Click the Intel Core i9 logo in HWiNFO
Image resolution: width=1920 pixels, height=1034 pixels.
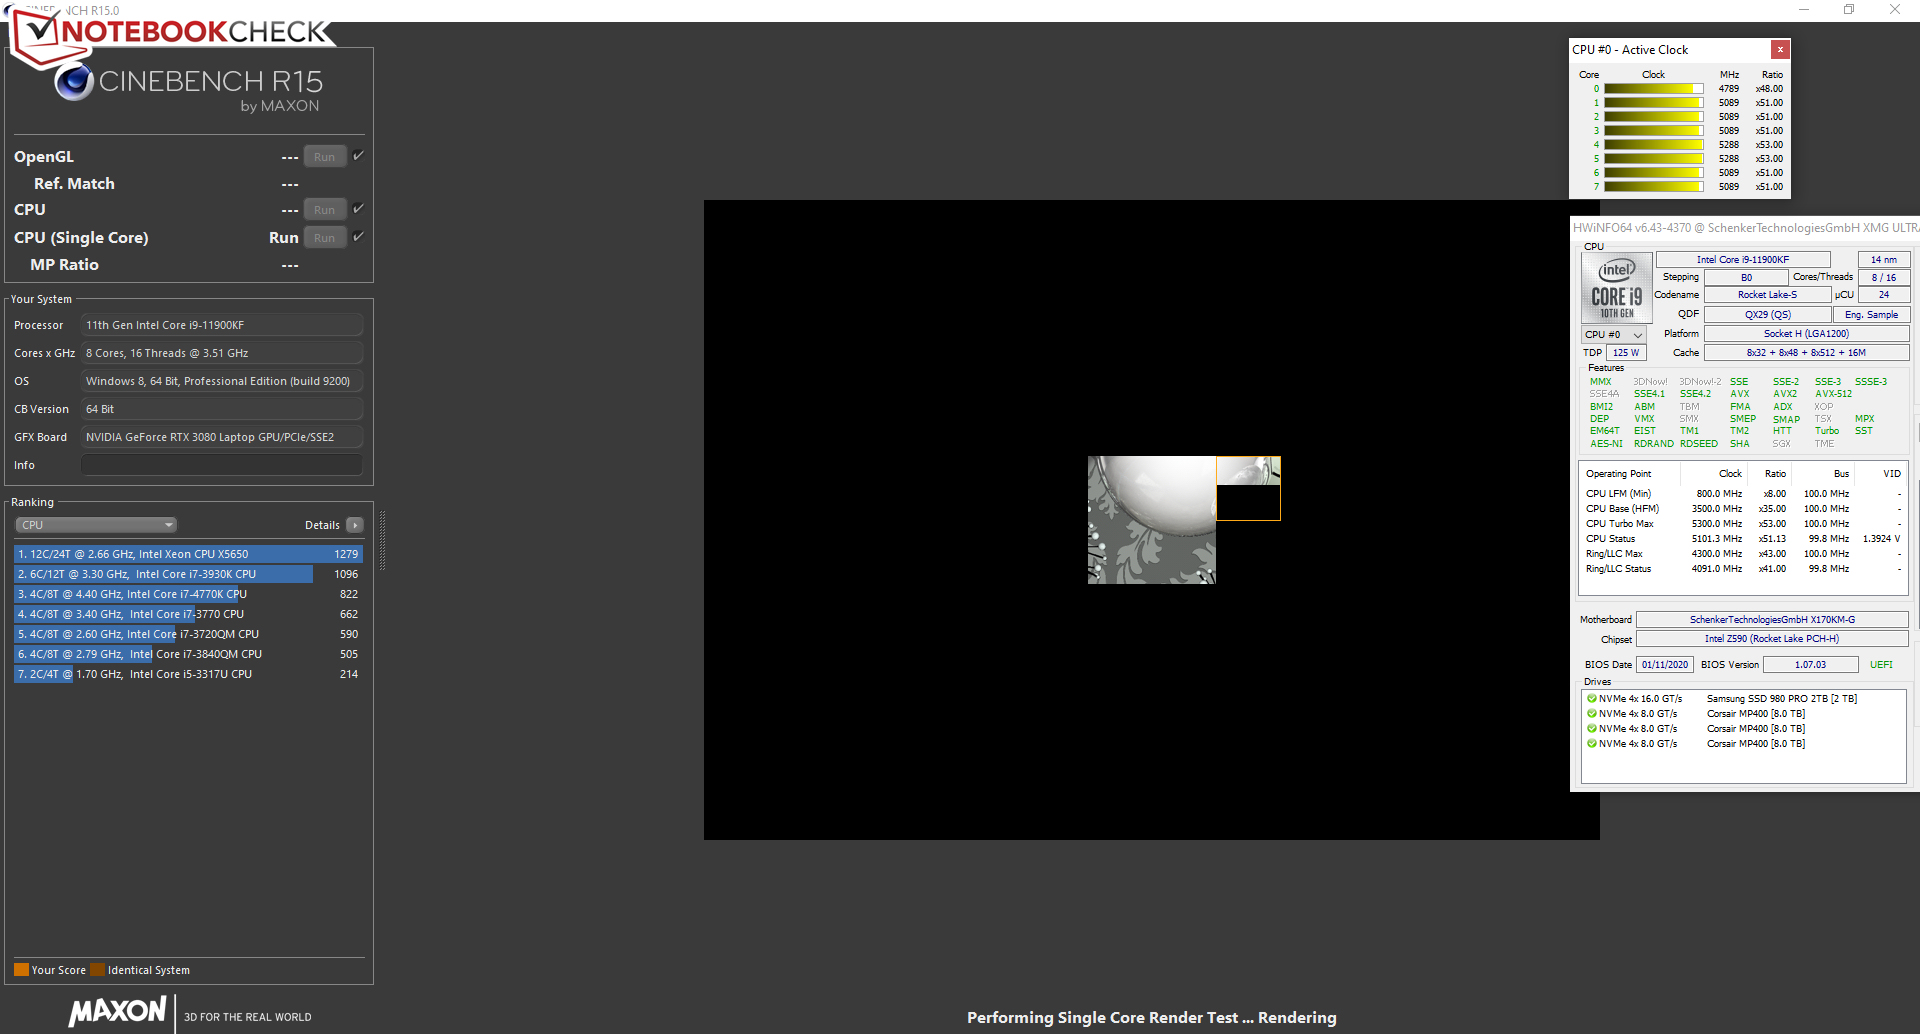click(1616, 287)
